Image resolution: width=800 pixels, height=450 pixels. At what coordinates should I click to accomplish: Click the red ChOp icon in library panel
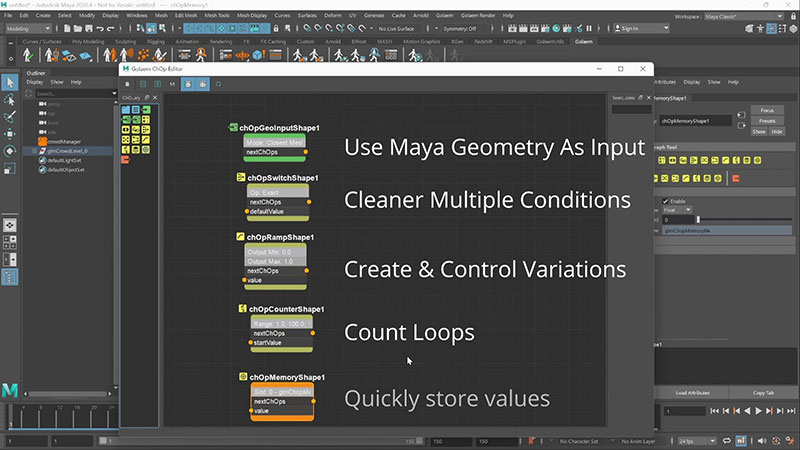(125, 160)
